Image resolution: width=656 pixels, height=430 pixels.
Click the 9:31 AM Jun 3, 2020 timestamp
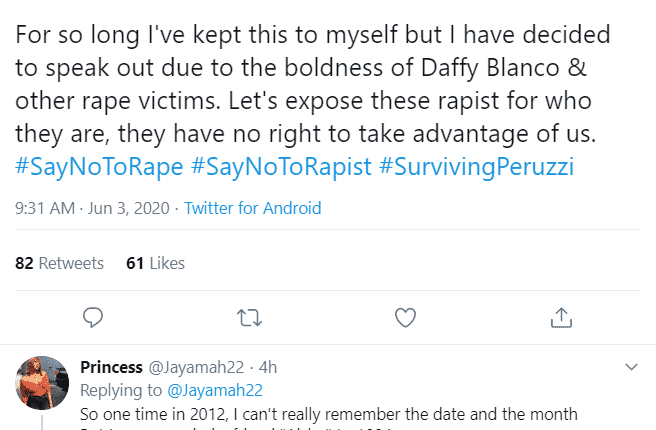click(93, 208)
